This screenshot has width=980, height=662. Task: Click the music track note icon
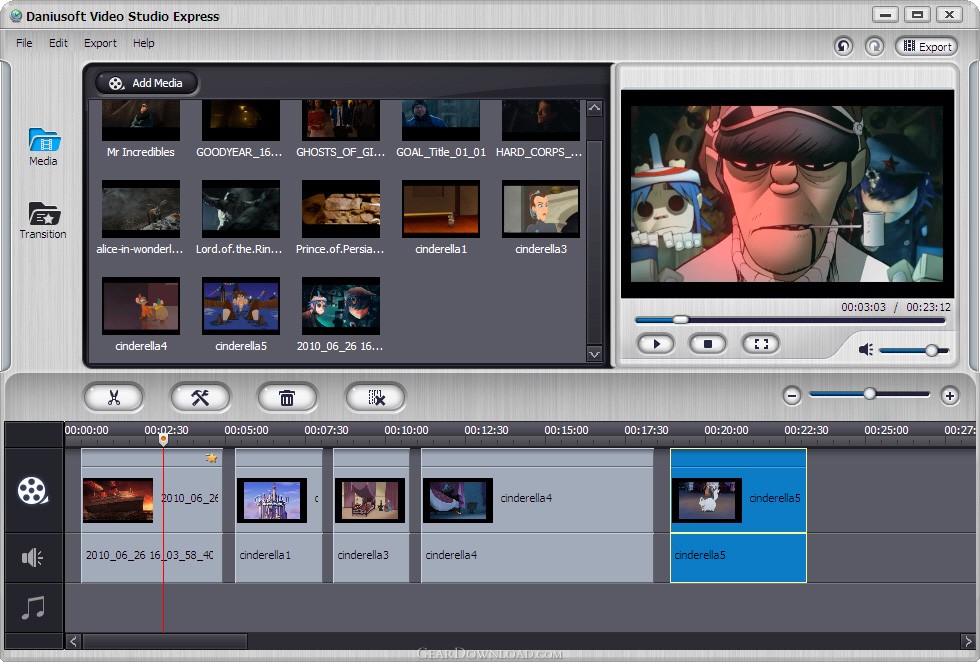[x=32, y=607]
